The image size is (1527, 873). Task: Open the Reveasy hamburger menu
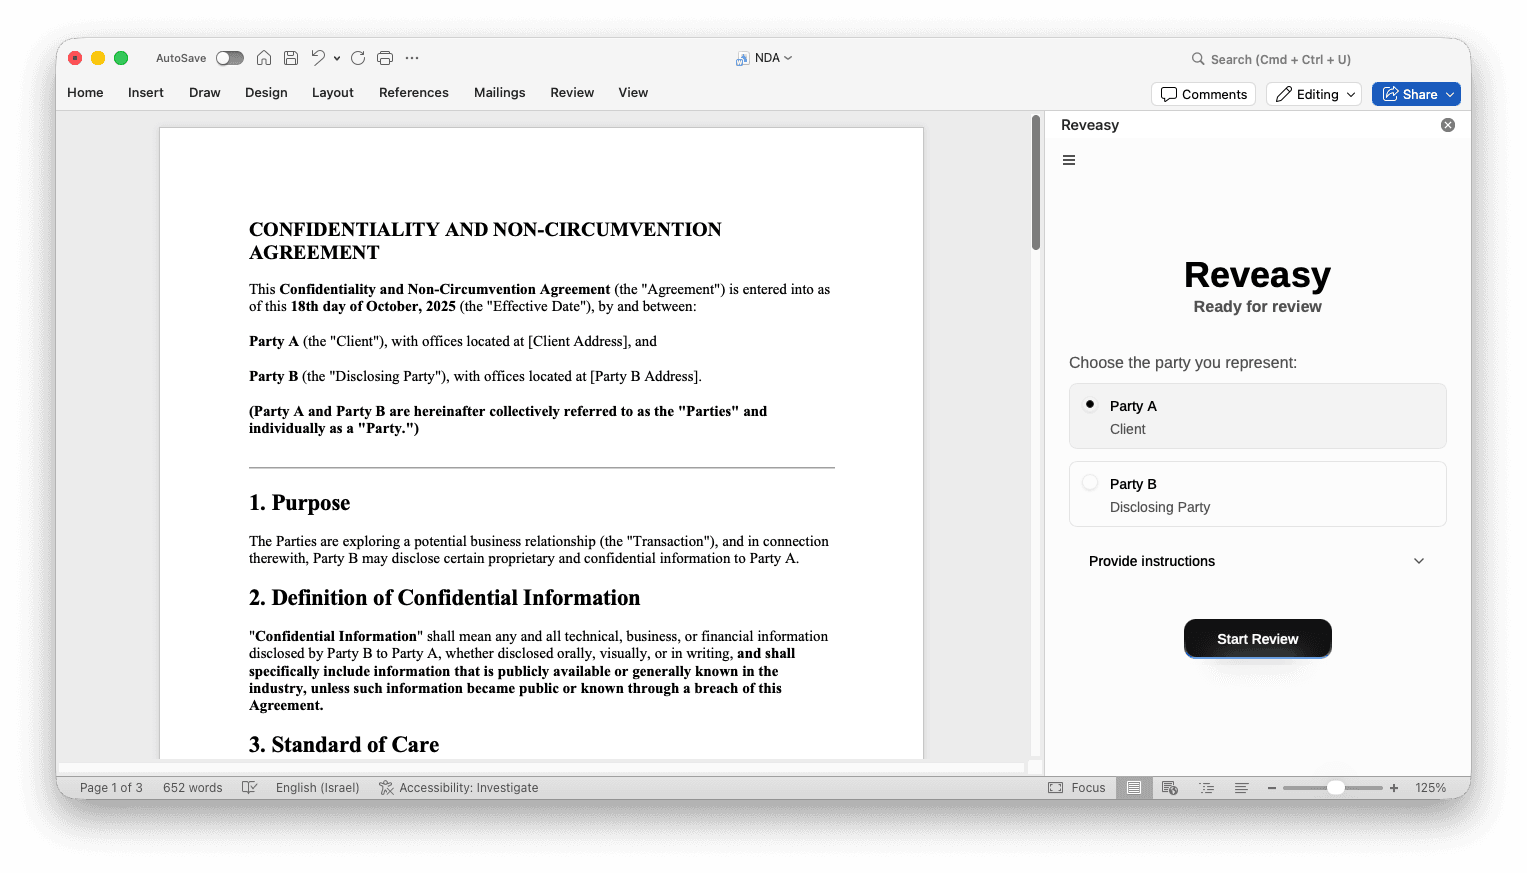[1069, 160]
